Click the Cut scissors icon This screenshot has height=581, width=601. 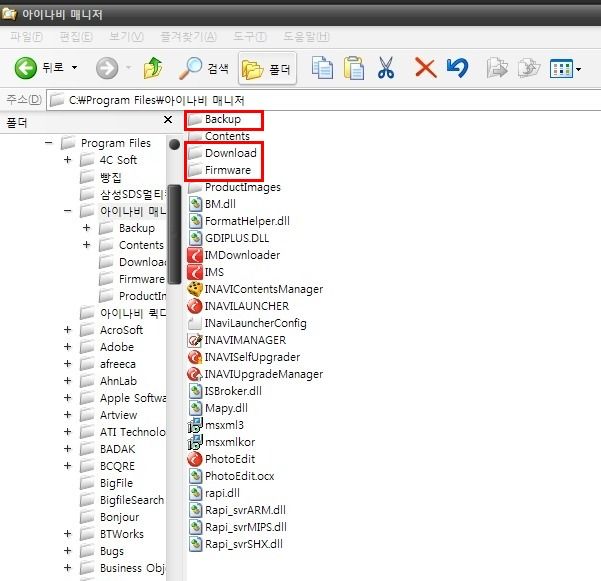tap(386, 68)
